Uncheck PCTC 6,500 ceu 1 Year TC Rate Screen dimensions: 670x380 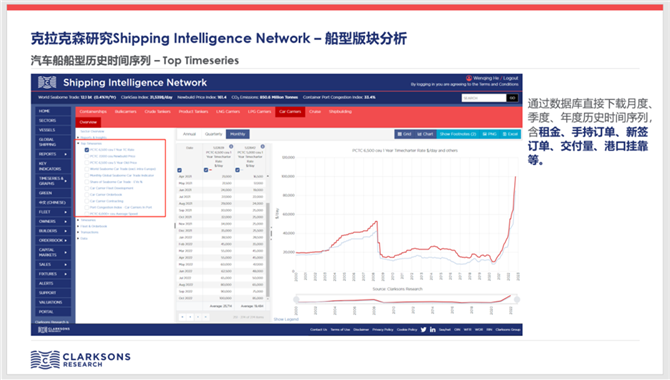(87, 150)
